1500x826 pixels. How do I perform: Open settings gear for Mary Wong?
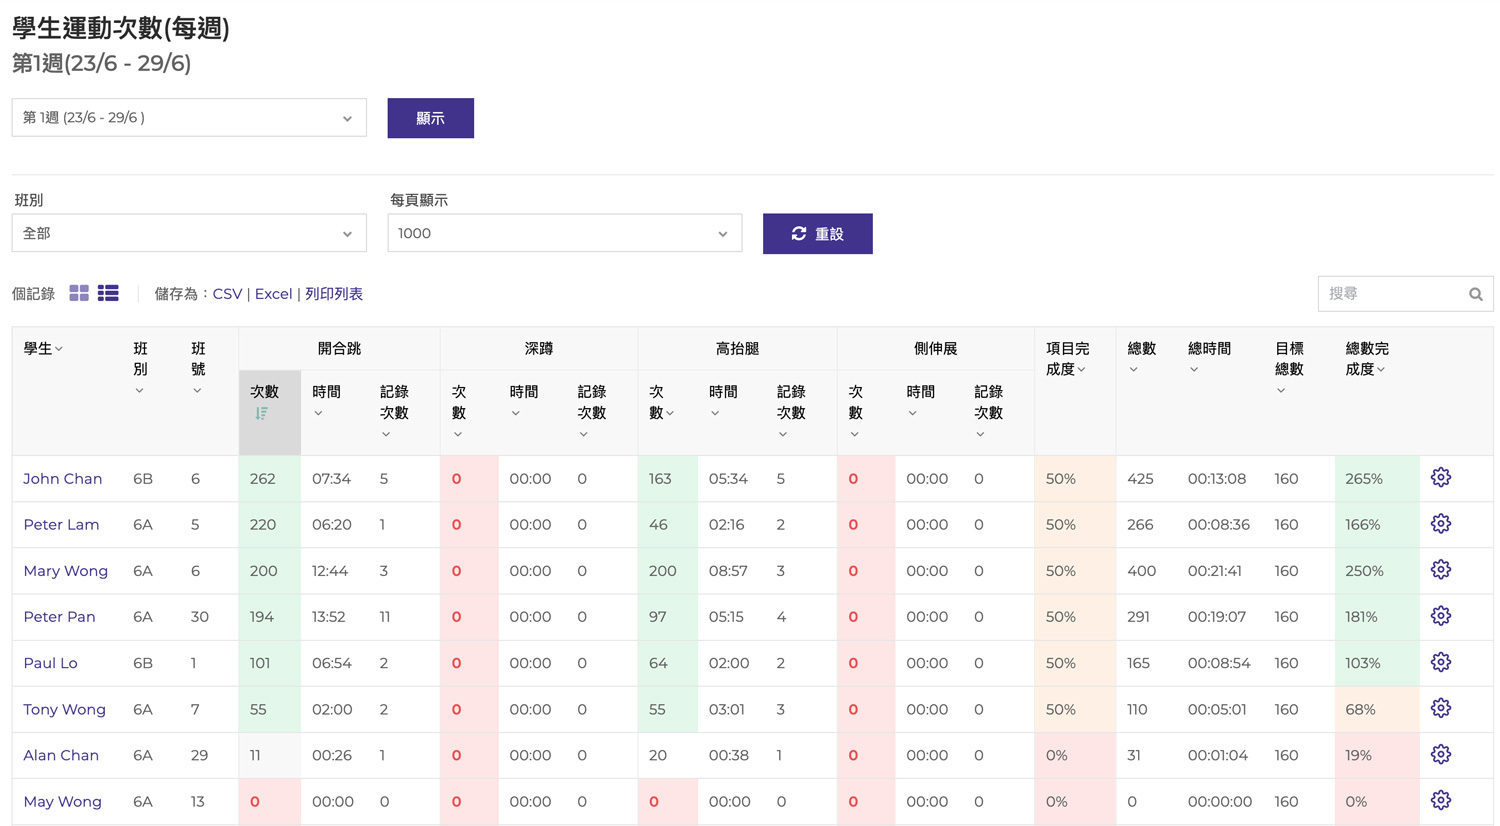pos(1440,570)
